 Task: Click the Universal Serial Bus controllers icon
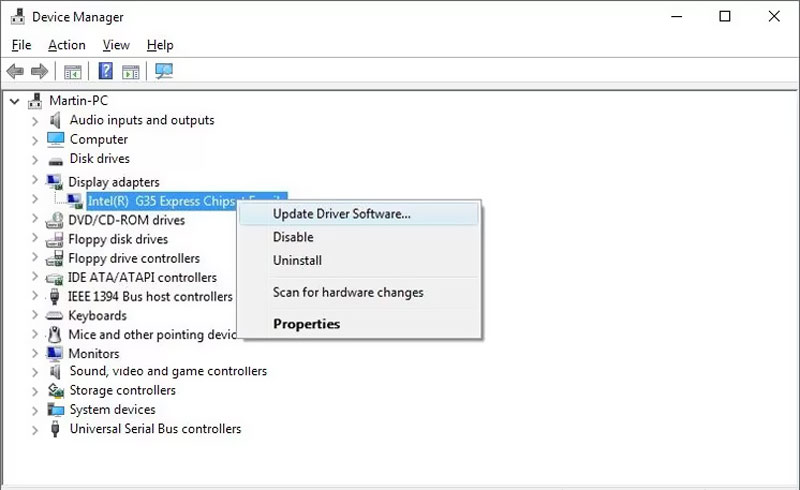click(x=55, y=429)
